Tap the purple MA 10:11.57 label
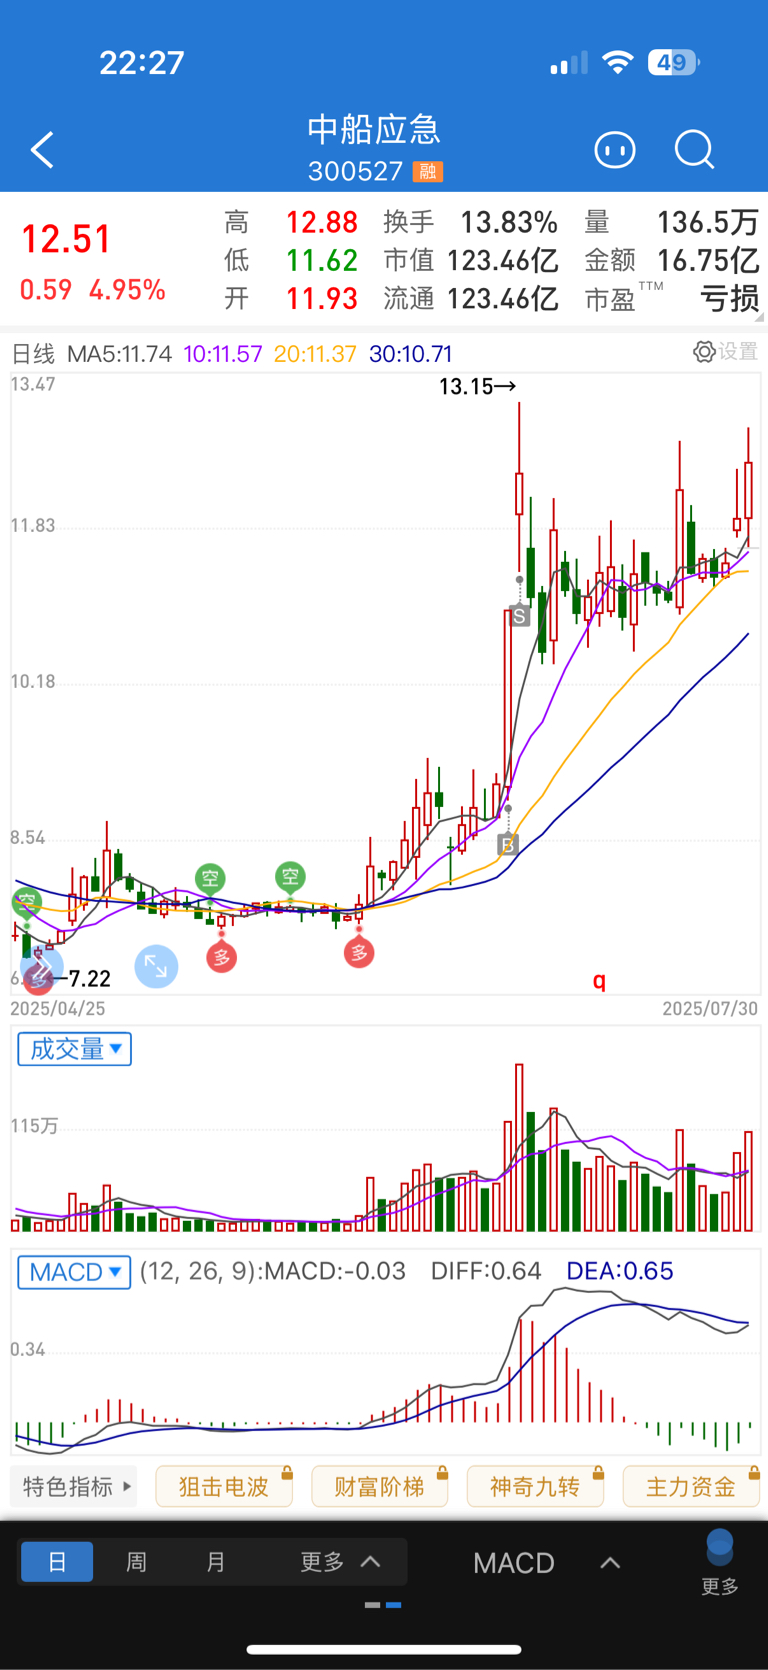Image resolution: width=768 pixels, height=1670 pixels. 223,354
